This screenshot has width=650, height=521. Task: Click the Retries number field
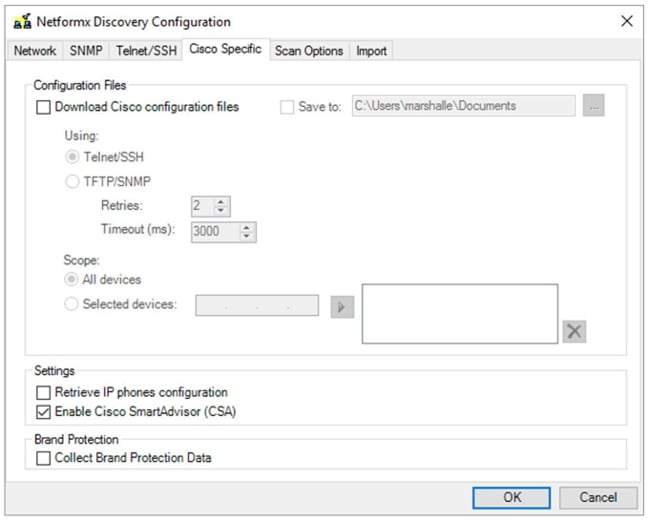point(203,206)
